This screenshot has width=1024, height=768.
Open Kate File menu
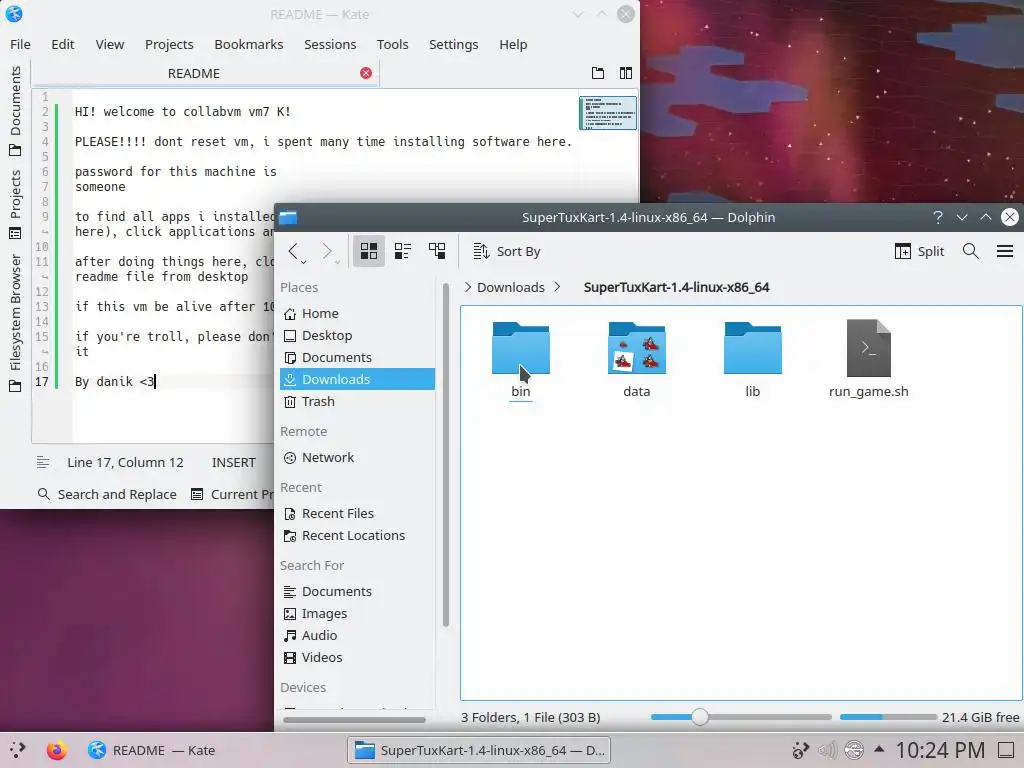pos(20,44)
